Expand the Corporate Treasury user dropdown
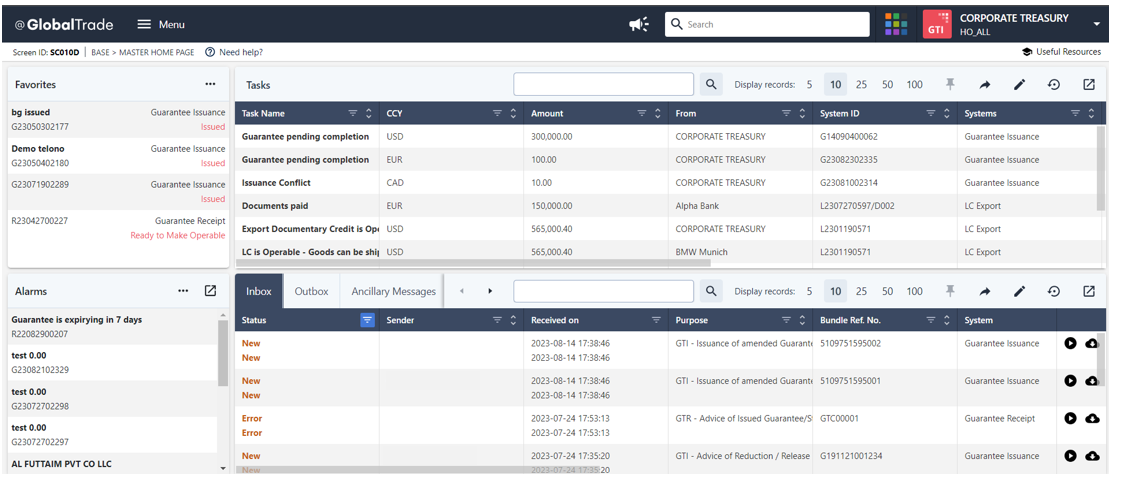The image size is (1121, 480). click(1097, 24)
